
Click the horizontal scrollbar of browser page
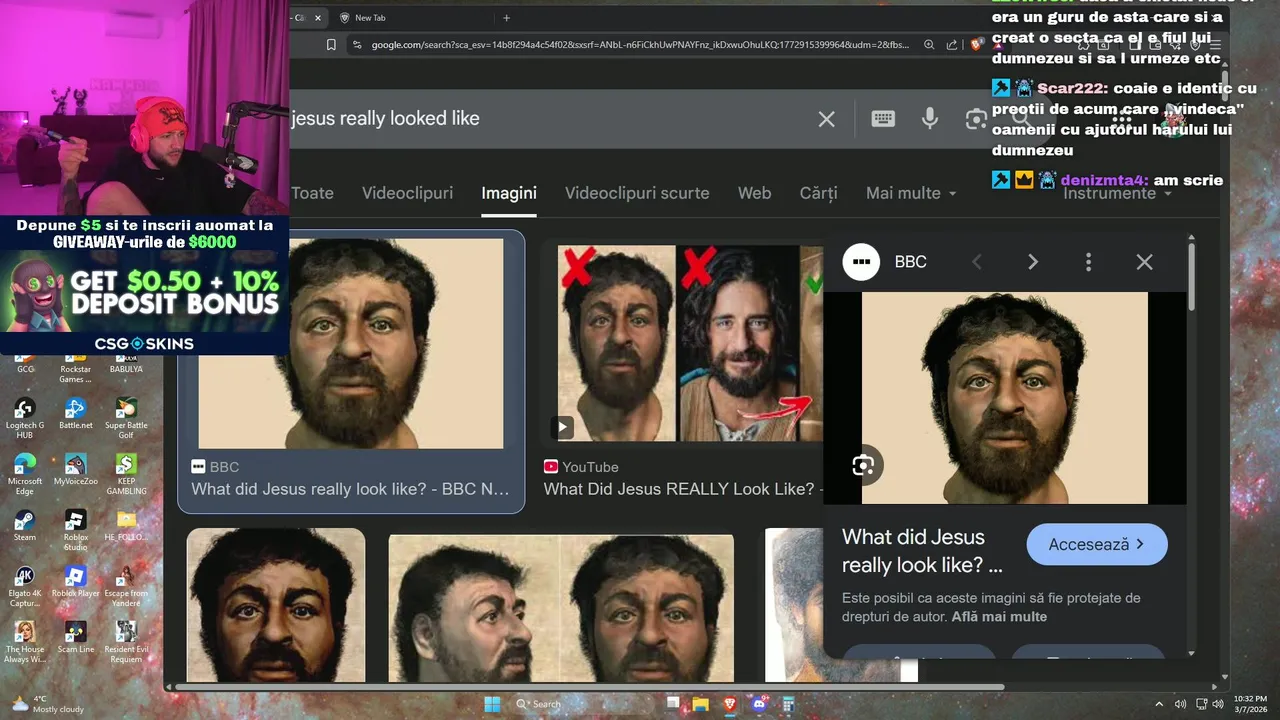pos(590,687)
